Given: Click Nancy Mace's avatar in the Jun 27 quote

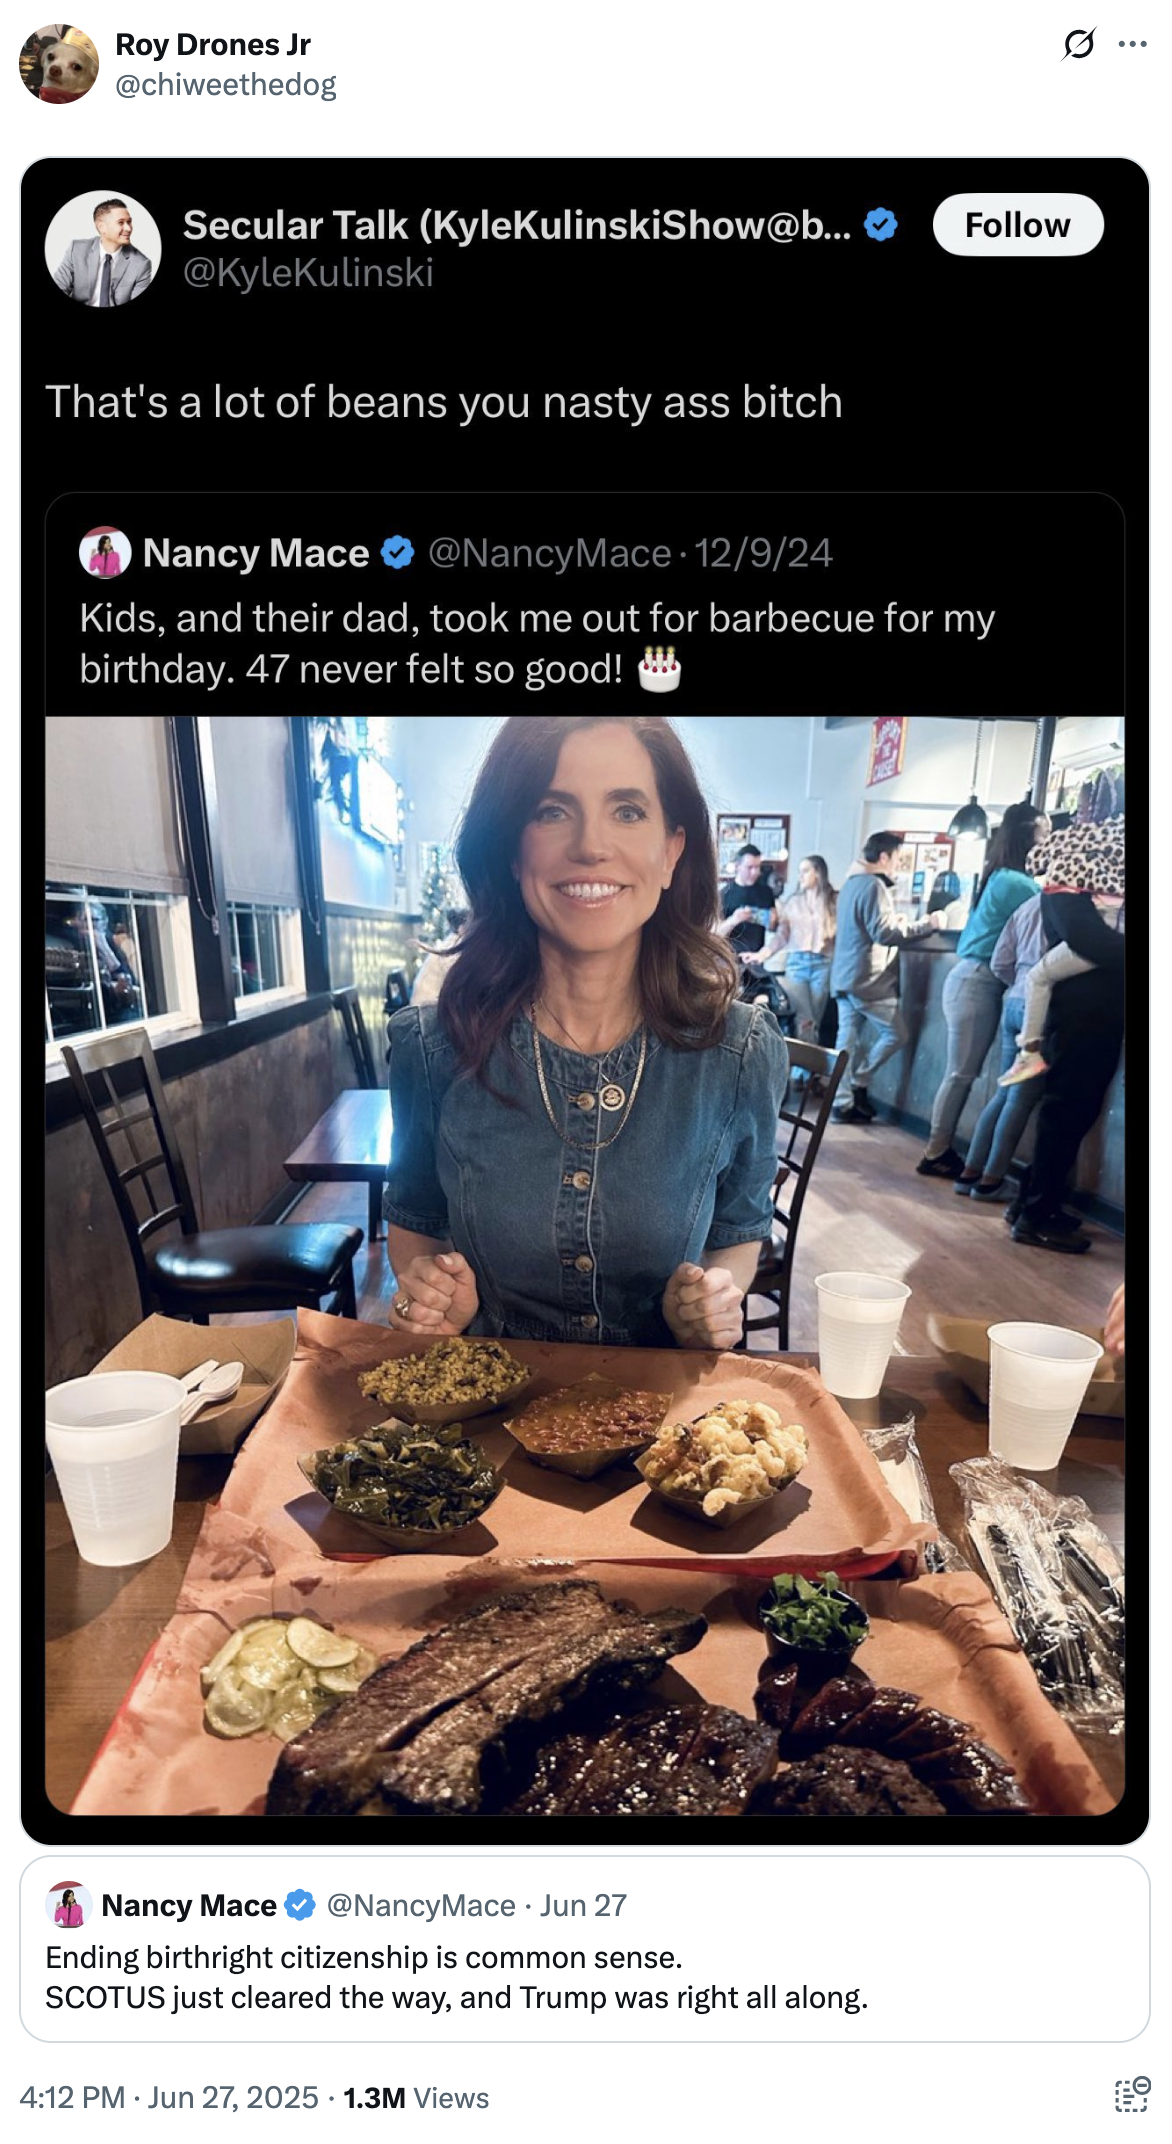Looking at the screenshot, I should coord(69,1905).
